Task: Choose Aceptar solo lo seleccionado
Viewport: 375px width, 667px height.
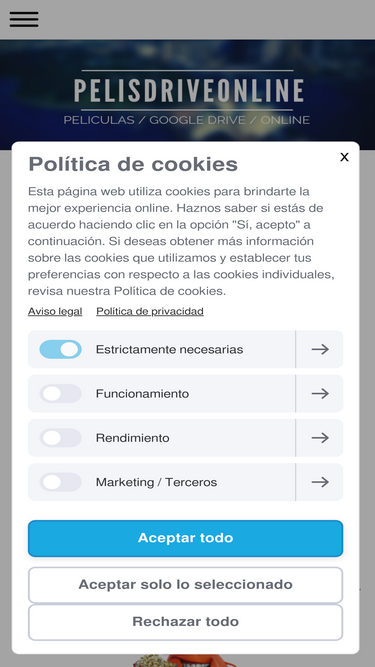Action: (185, 584)
